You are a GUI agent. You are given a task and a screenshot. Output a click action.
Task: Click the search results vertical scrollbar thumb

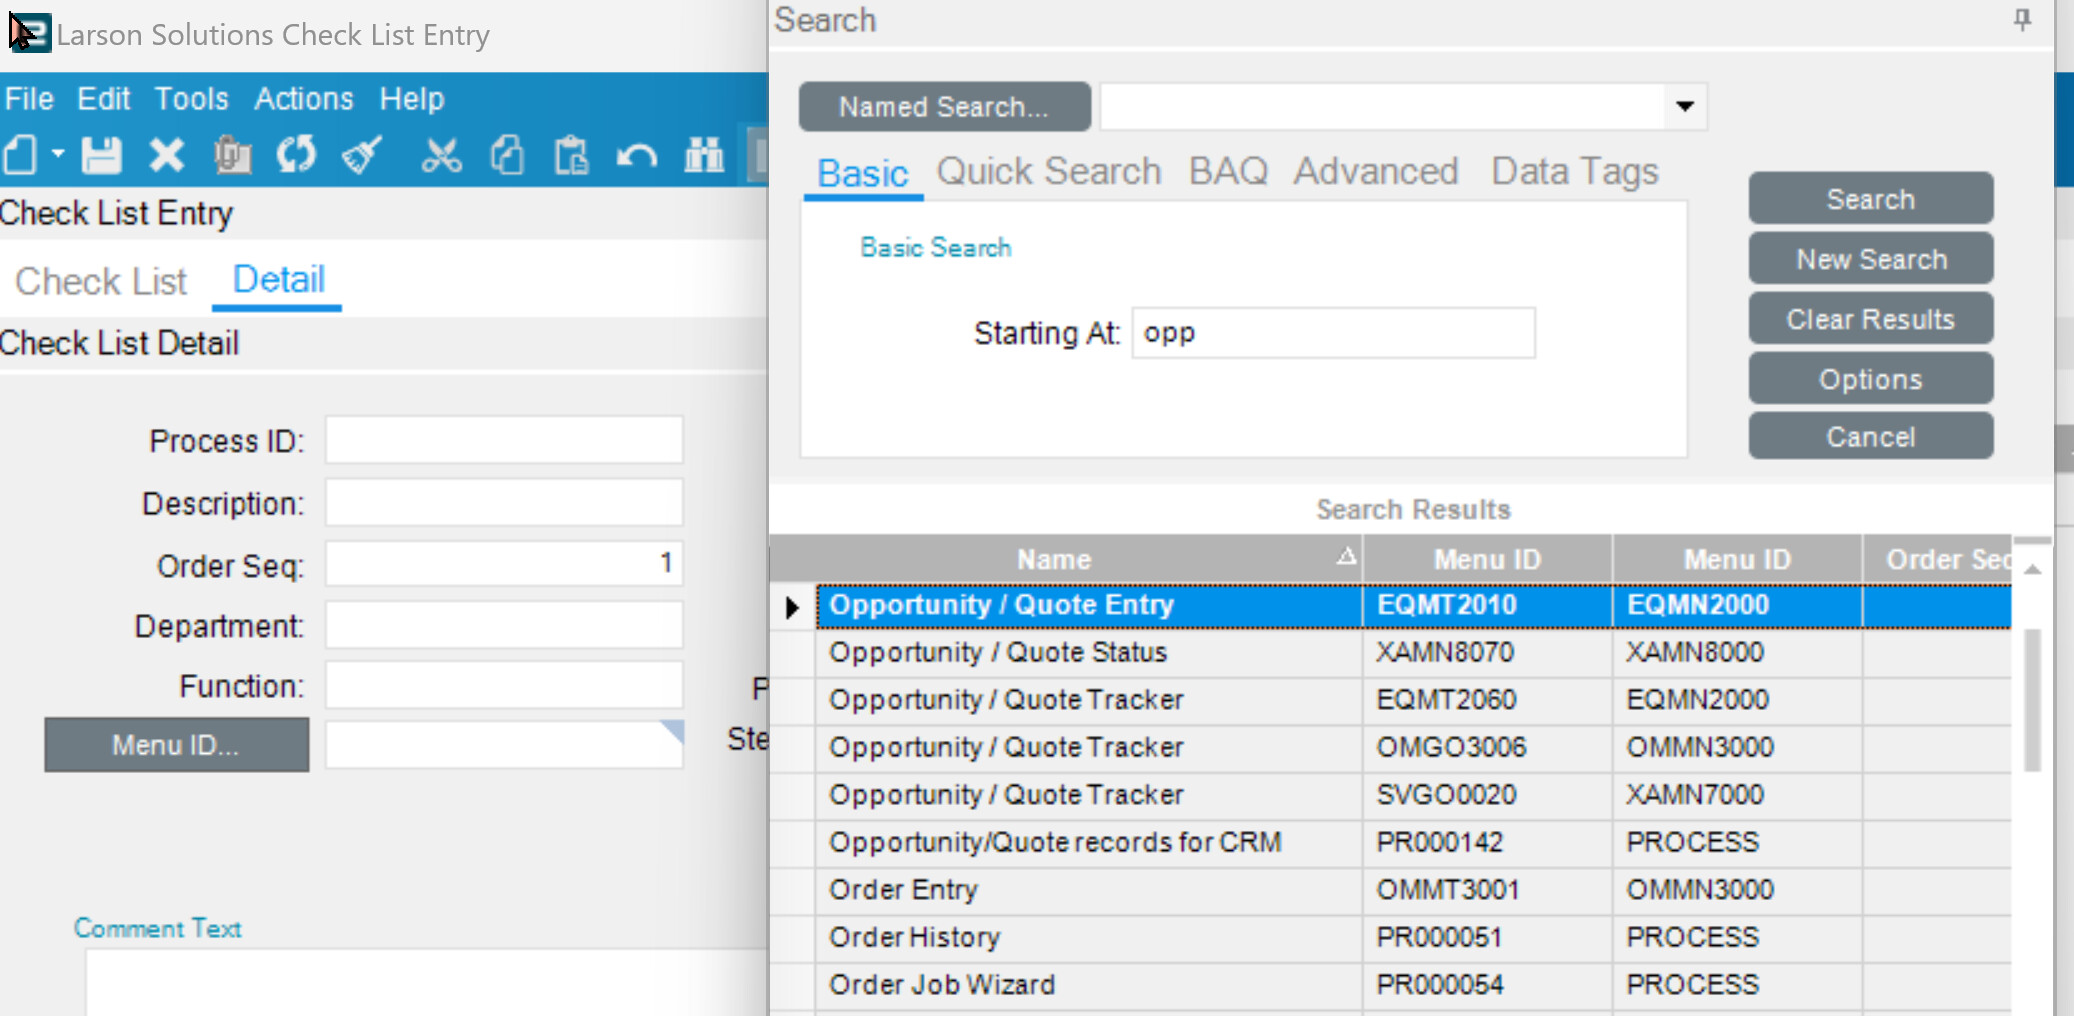2032,700
